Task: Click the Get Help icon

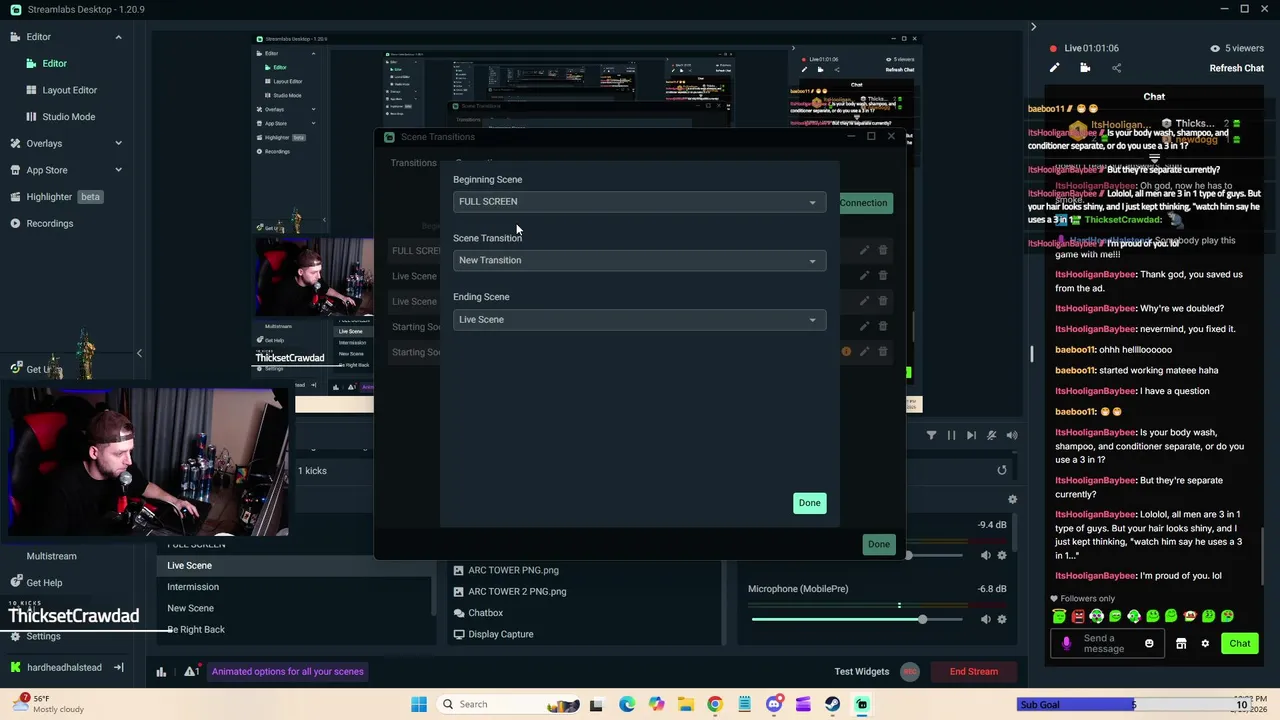Action: click(x=15, y=582)
